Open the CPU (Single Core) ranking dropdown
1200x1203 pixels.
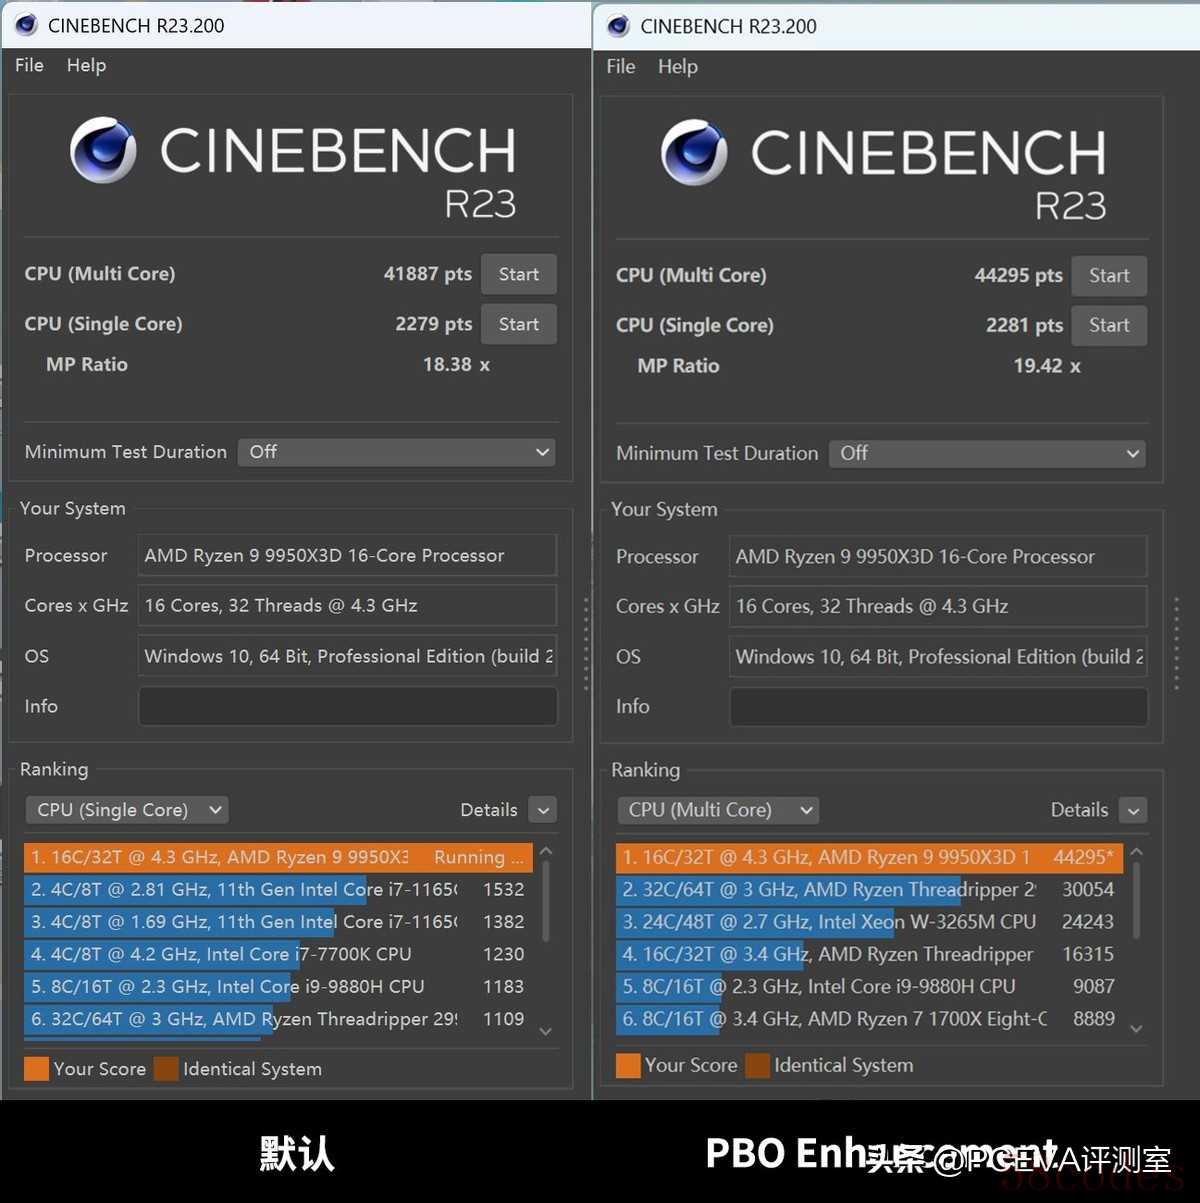click(127, 810)
